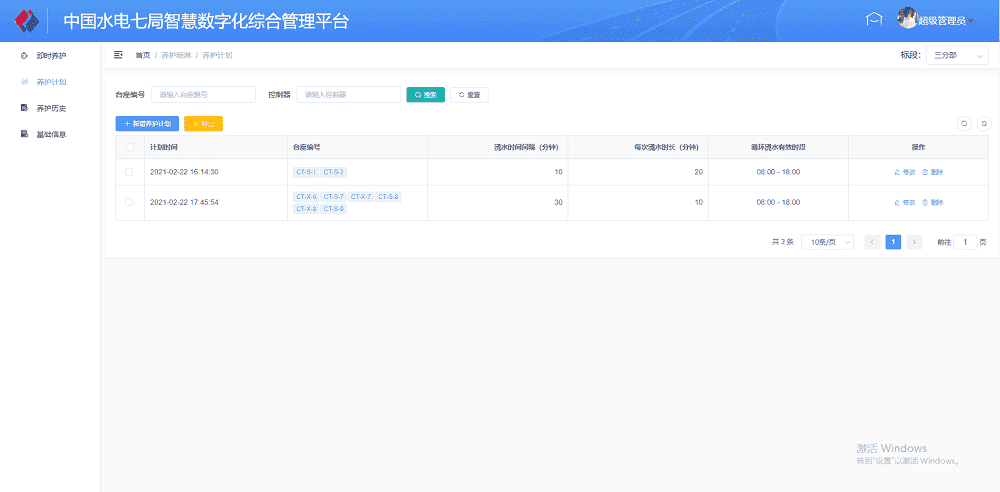Go to the next page with the right arrow
This screenshot has width=1000, height=492.
(x=914, y=242)
